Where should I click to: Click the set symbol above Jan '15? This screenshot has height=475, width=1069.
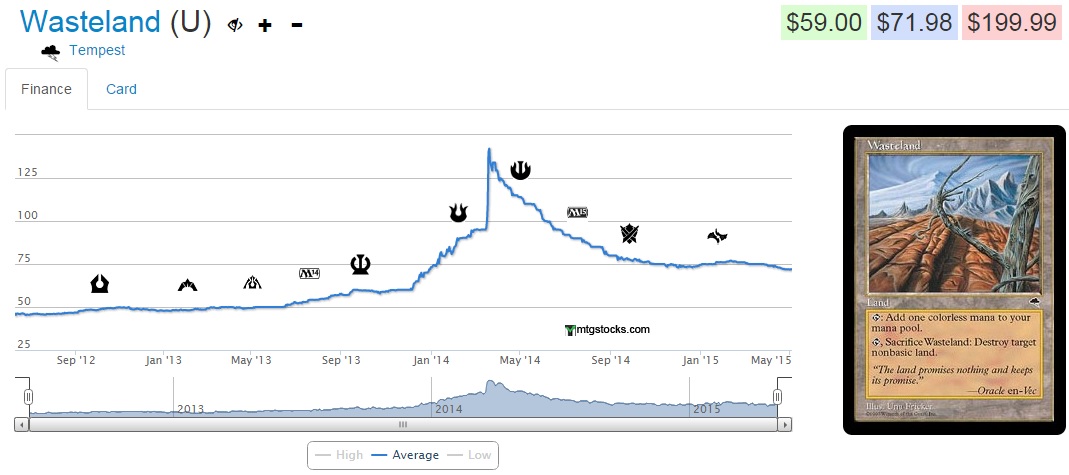[x=716, y=236]
